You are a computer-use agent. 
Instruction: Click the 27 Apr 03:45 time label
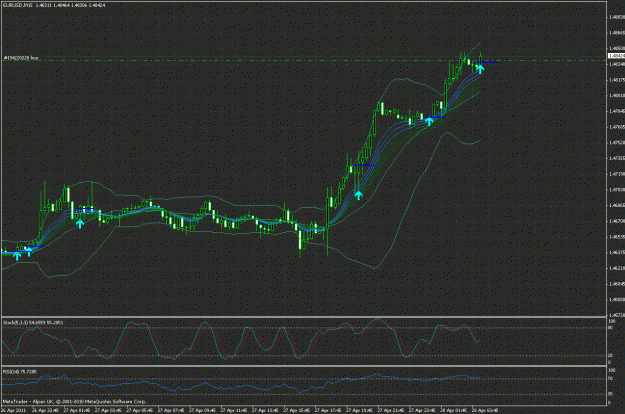point(108,410)
